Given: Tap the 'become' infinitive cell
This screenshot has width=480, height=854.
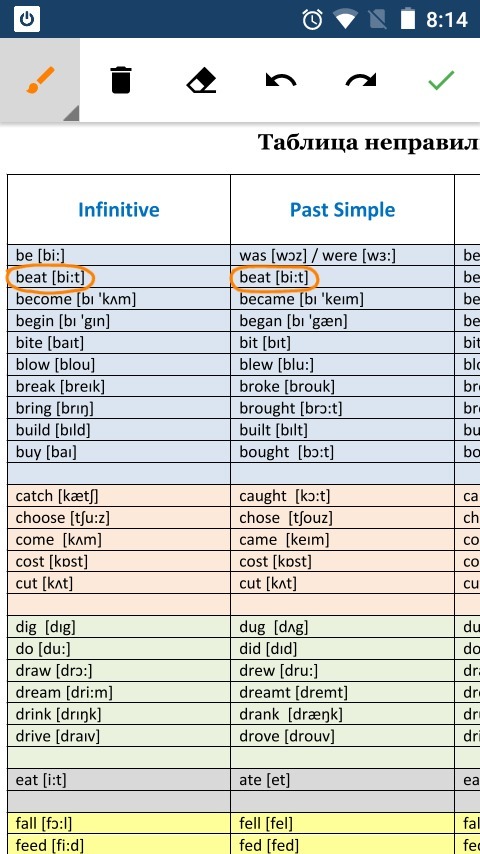Looking at the screenshot, I should click(x=119, y=299).
